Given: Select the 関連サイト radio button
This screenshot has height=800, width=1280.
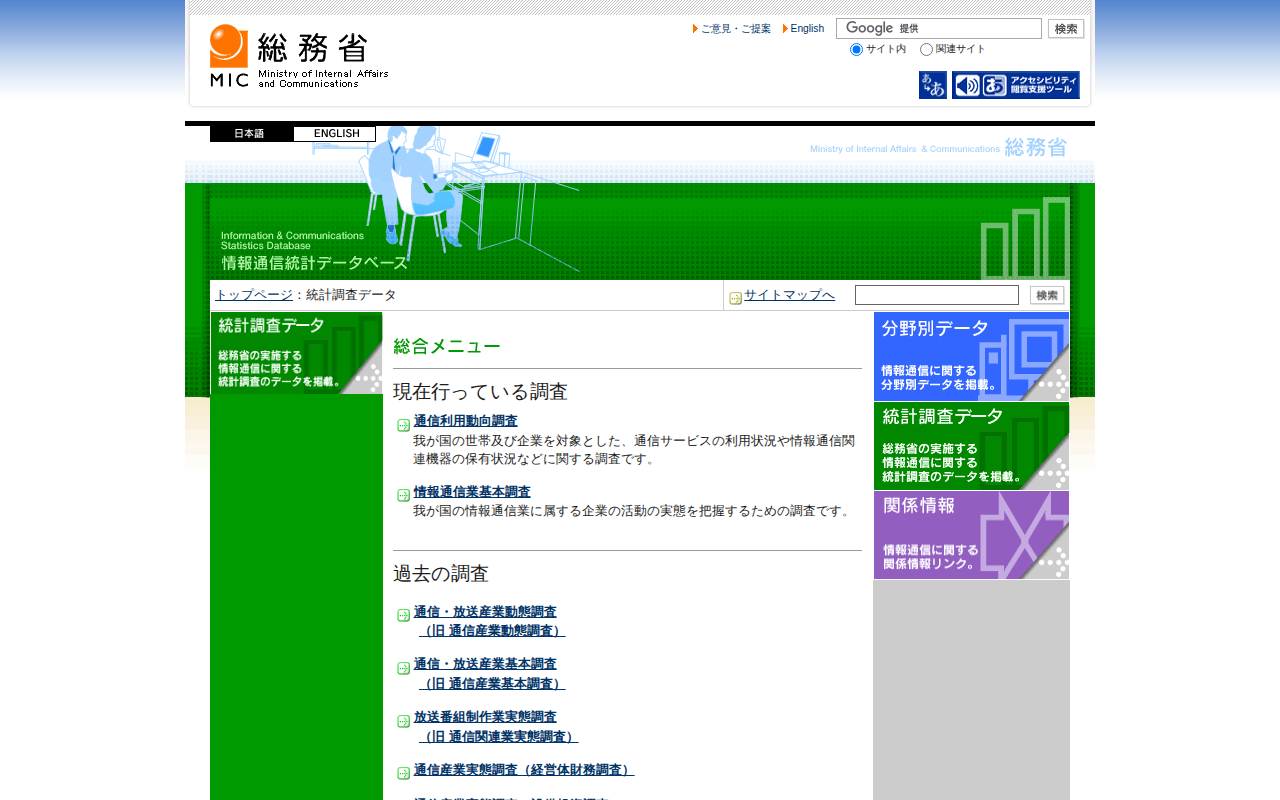Looking at the screenshot, I should pyautogui.click(x=926, y=50).
